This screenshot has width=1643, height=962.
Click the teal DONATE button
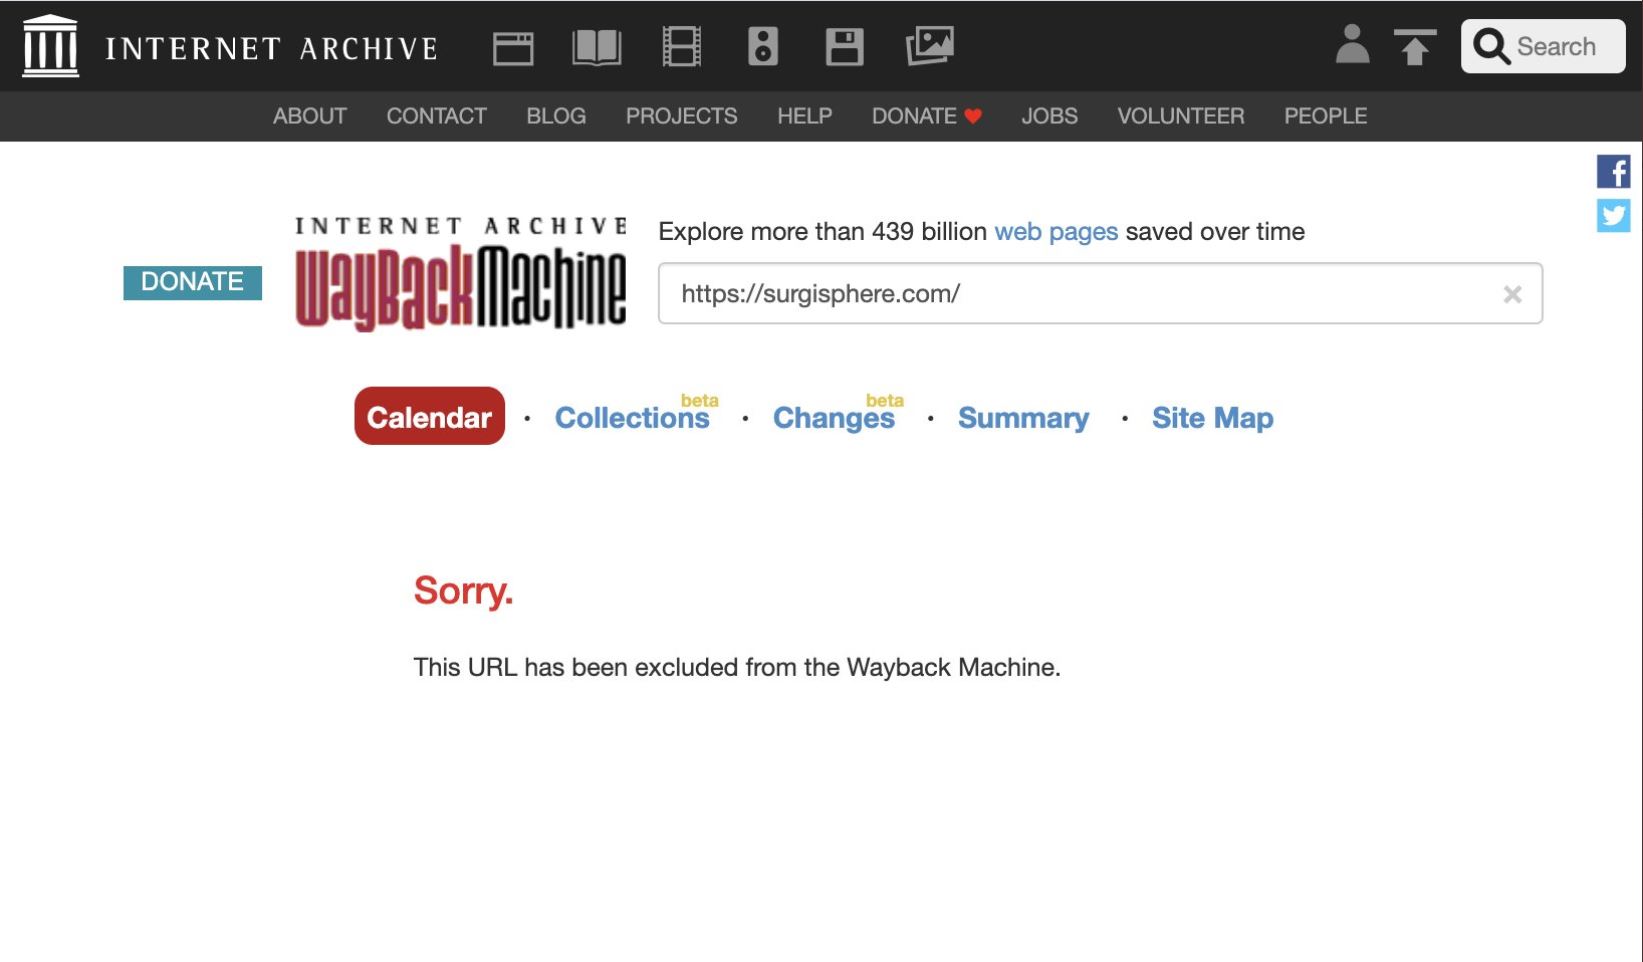[192, 282]
